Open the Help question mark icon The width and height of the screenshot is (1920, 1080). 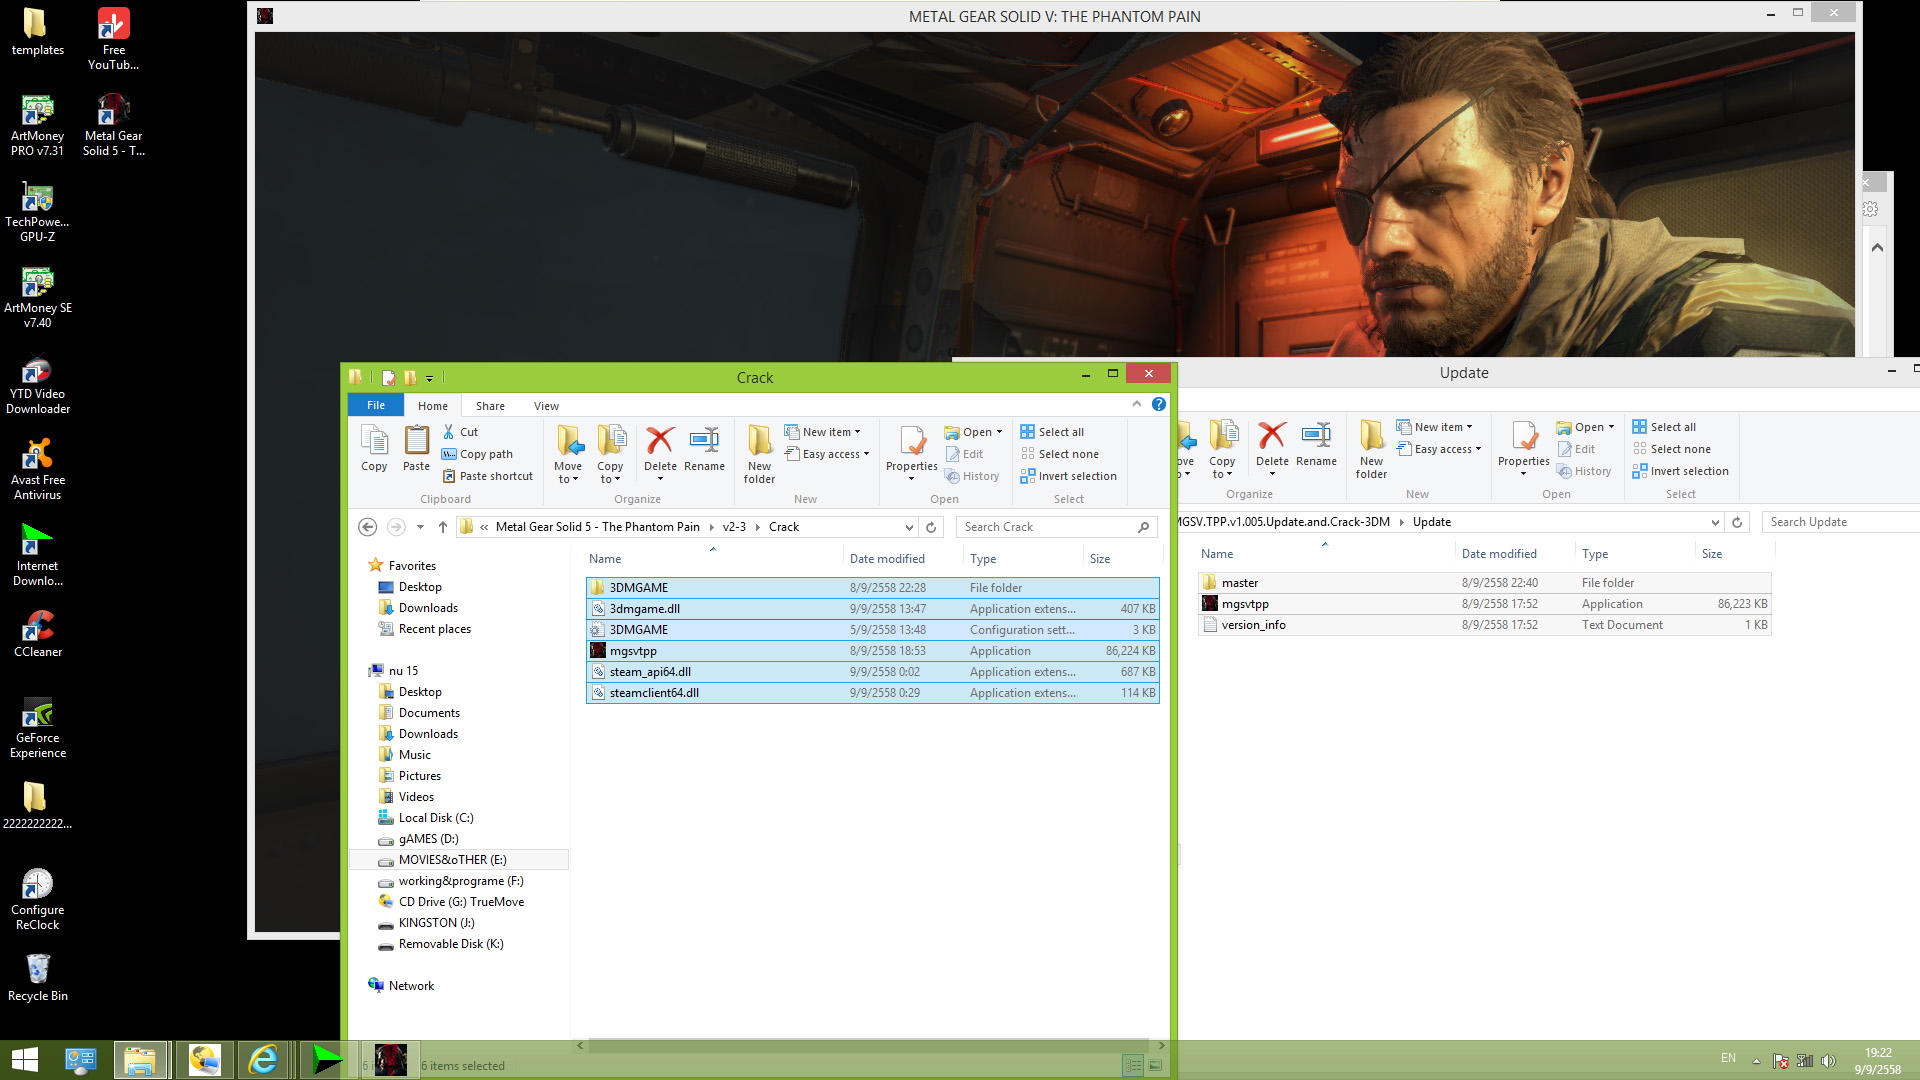tap(1158, 404)
